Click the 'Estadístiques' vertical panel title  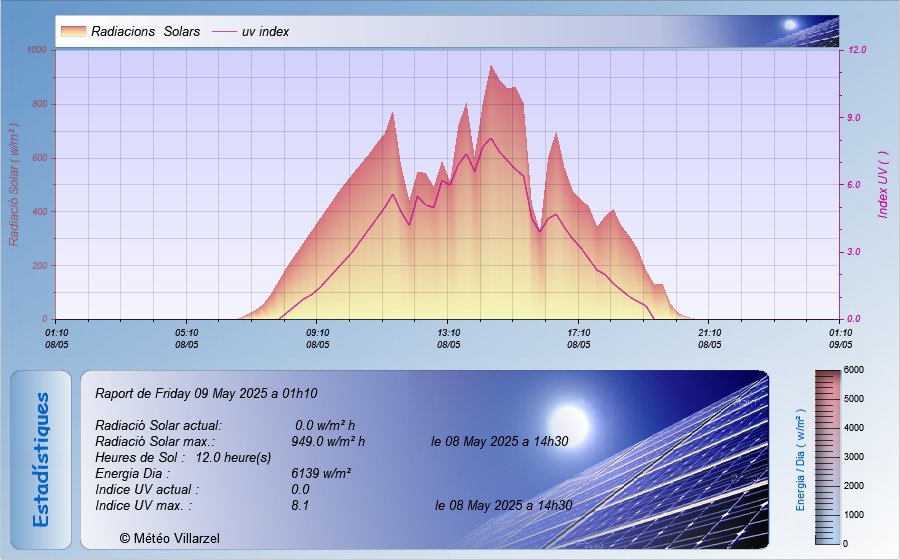point(41,460)
